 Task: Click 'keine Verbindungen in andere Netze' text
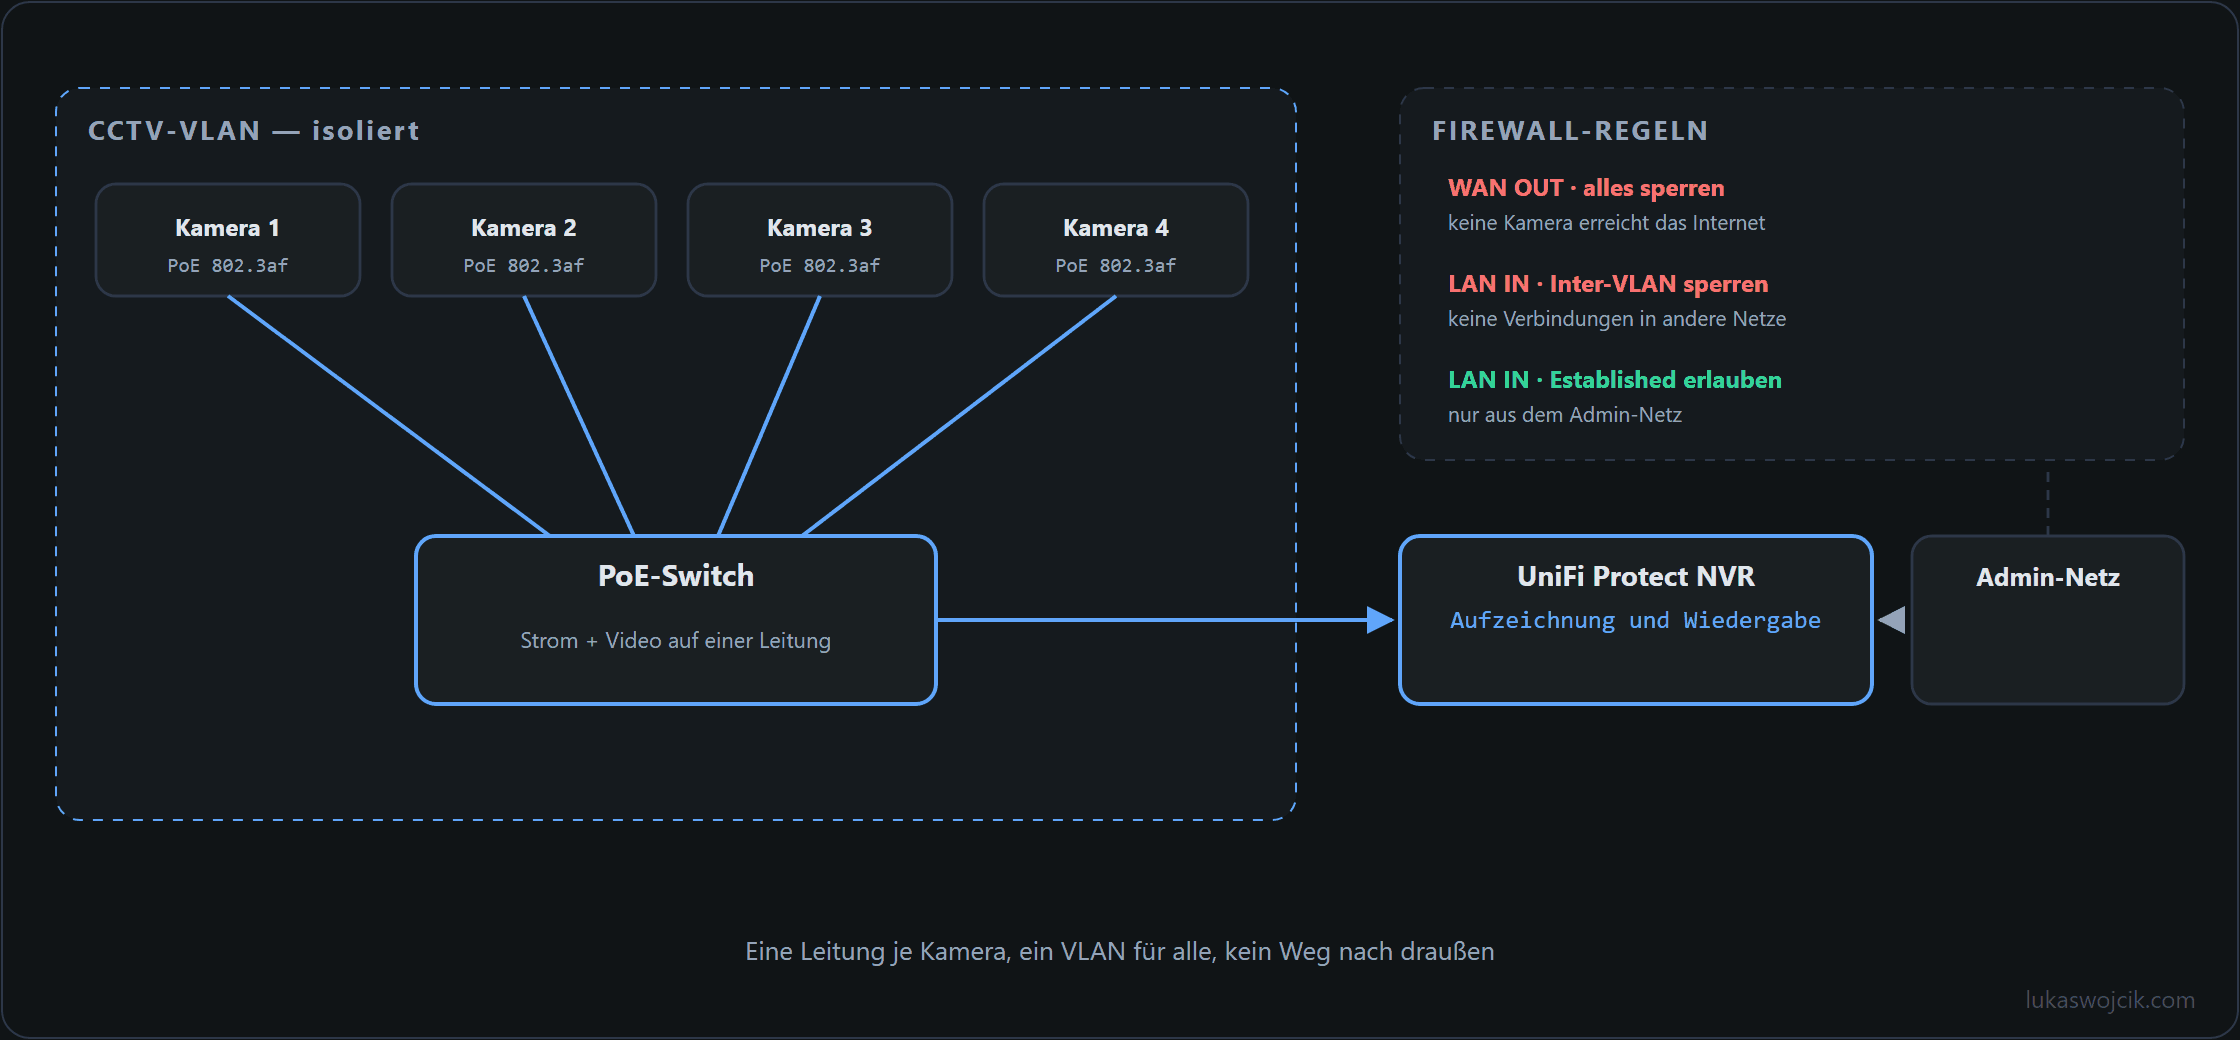[1617, 319]
